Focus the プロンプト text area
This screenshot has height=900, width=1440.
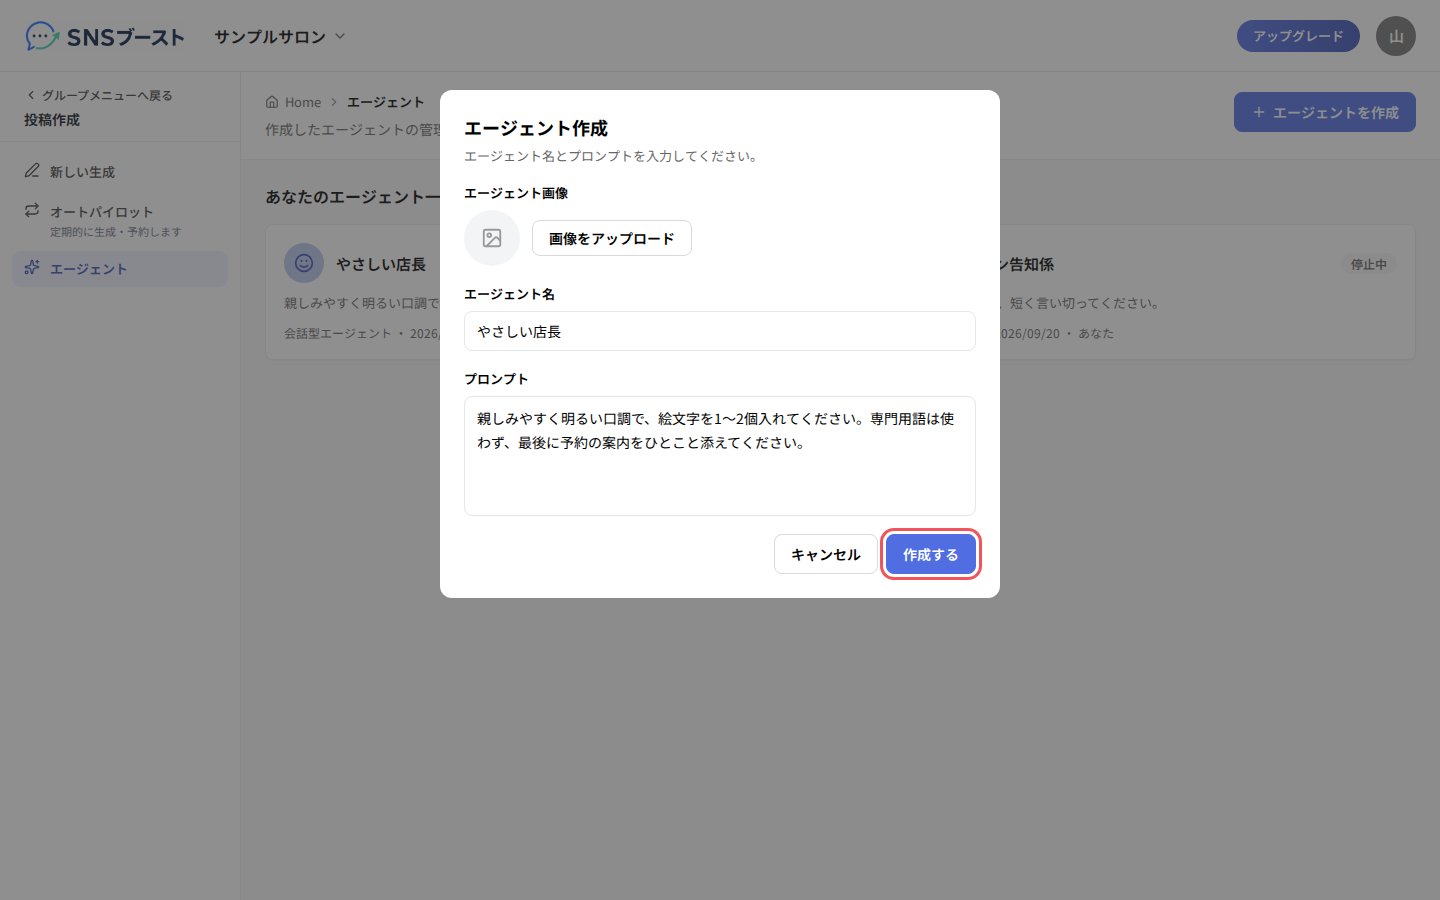(720, 456)
